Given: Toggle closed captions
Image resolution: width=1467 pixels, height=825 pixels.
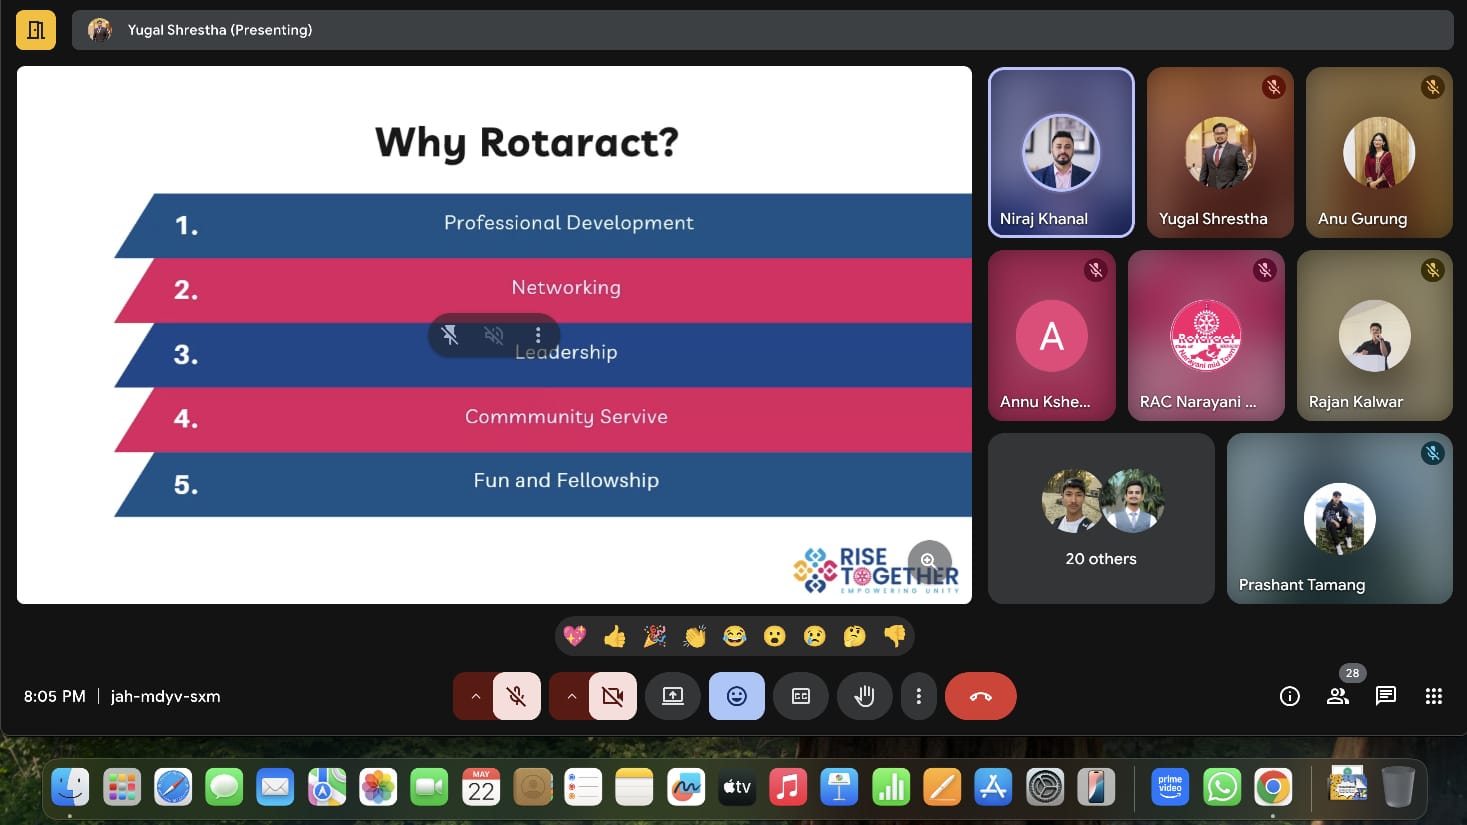Looking at the screenshot, I should (801, 696).
